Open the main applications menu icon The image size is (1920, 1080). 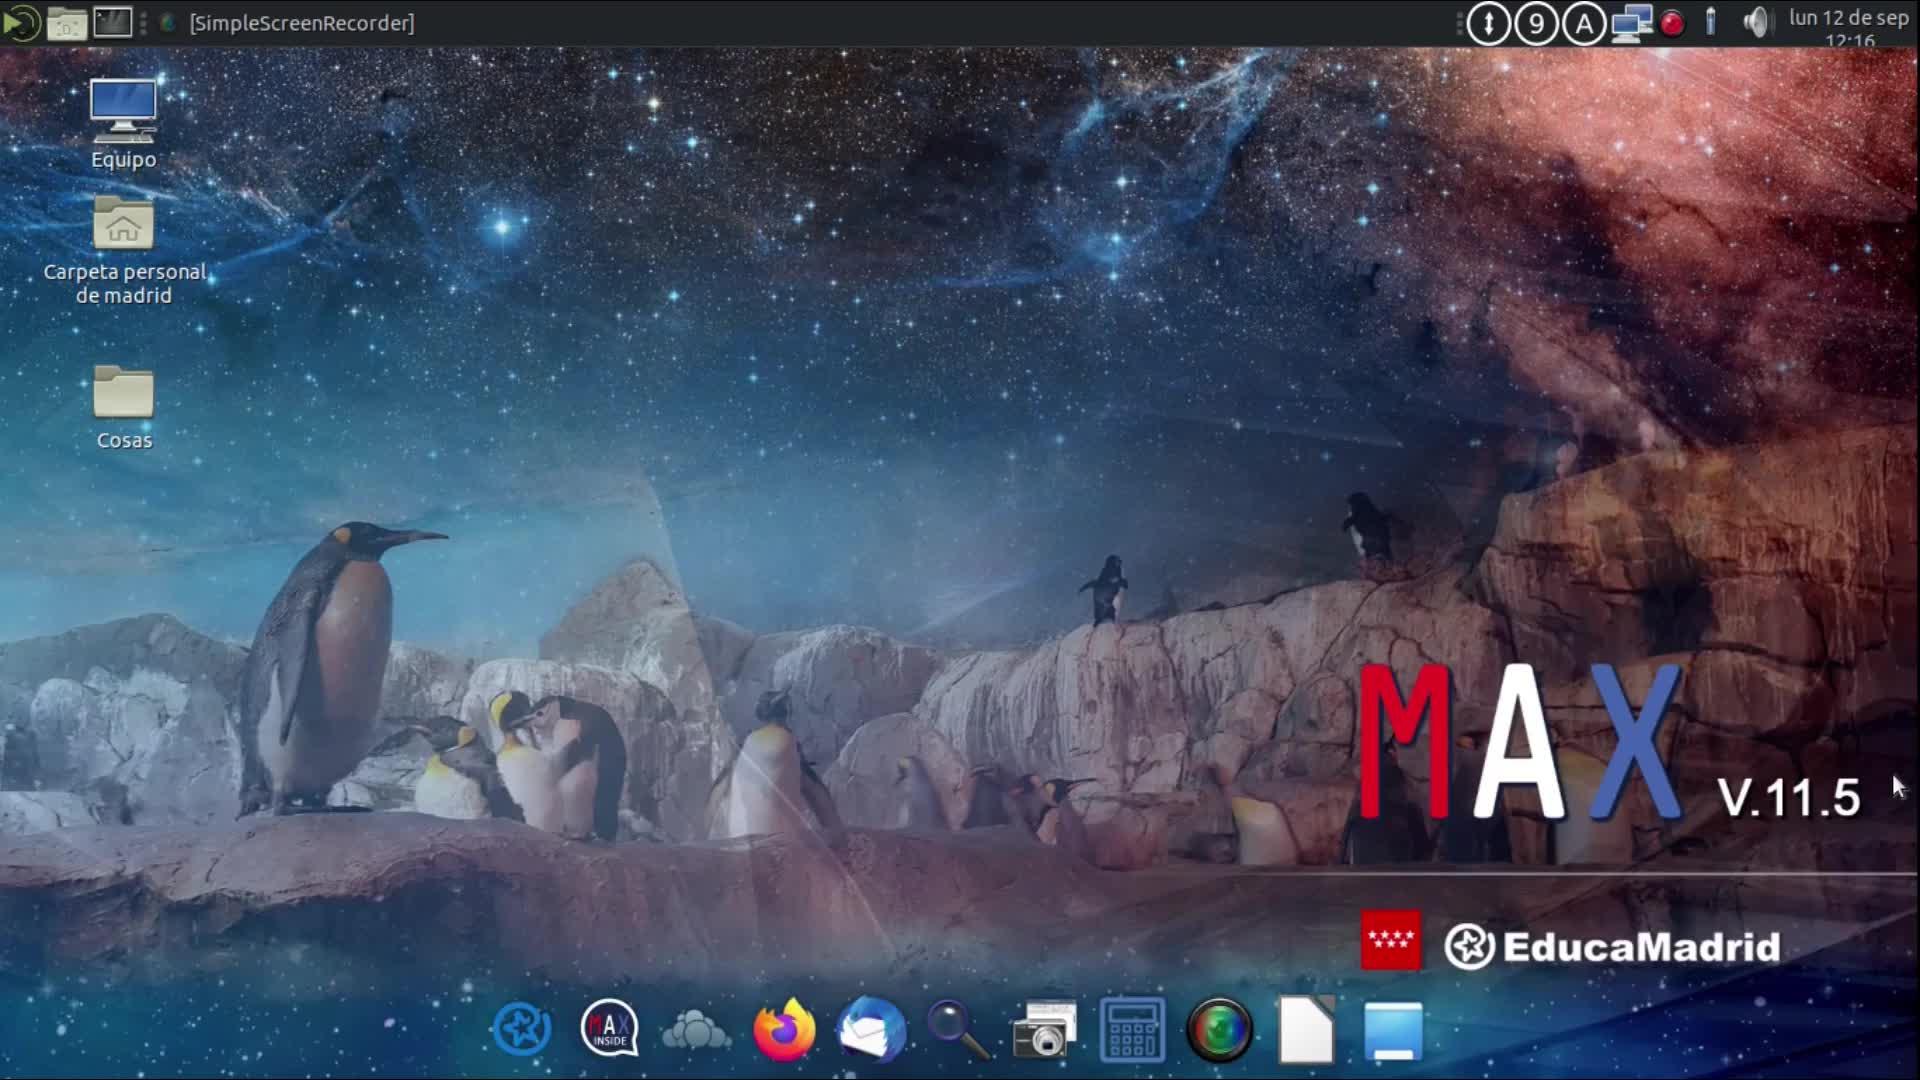point(21,22)
